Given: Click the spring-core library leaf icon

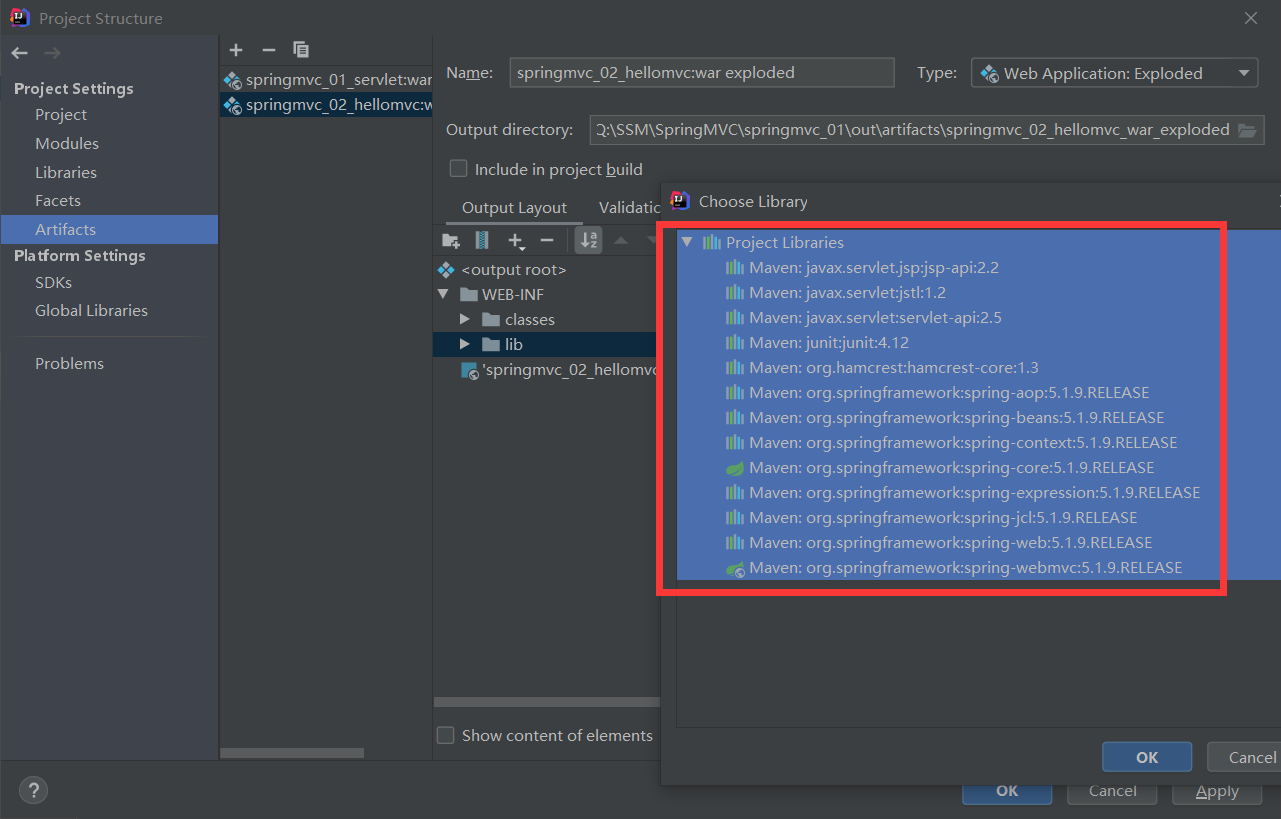Looking at the screenshot, I should [x=735, y=468].
